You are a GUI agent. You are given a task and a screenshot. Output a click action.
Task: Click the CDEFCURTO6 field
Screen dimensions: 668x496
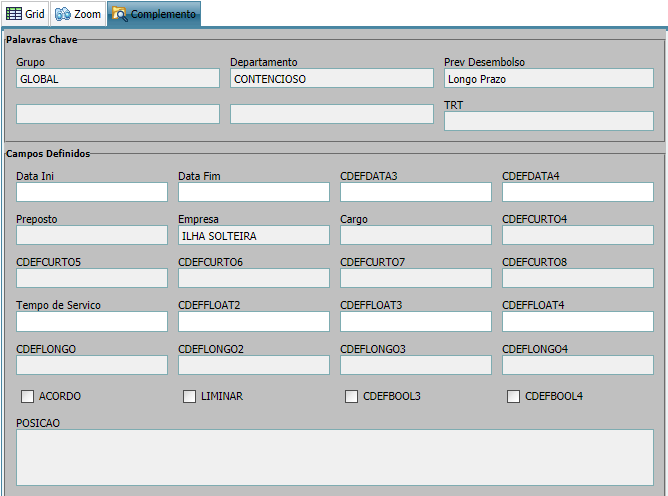[254, 278]
